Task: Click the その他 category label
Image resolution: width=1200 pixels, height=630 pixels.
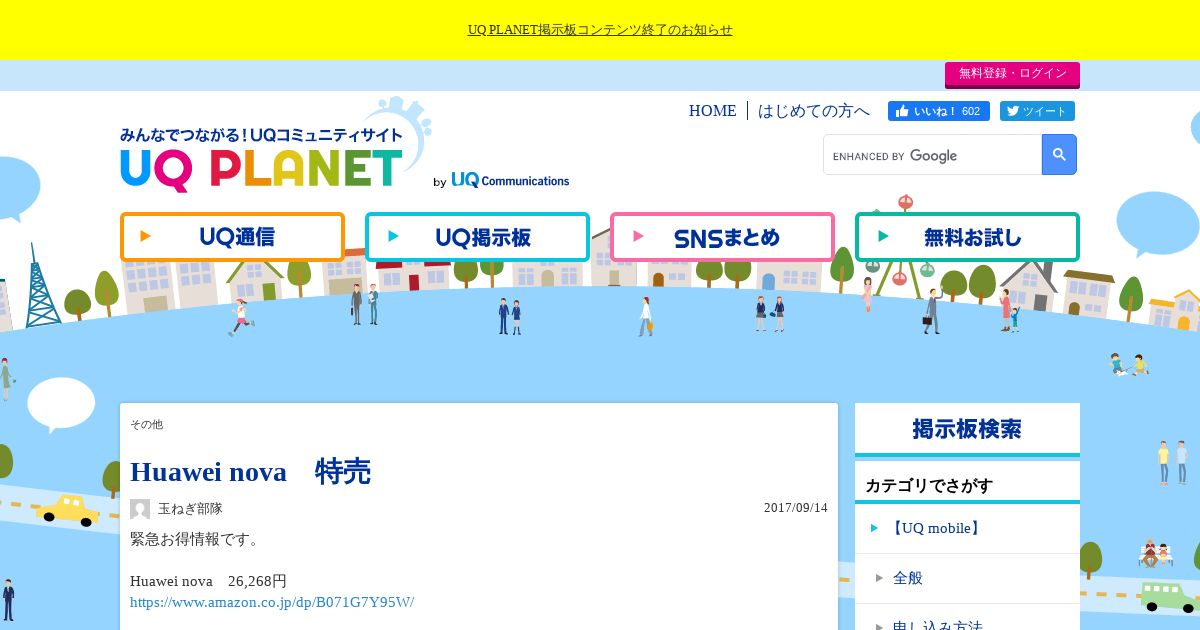Action: point(146,425)
